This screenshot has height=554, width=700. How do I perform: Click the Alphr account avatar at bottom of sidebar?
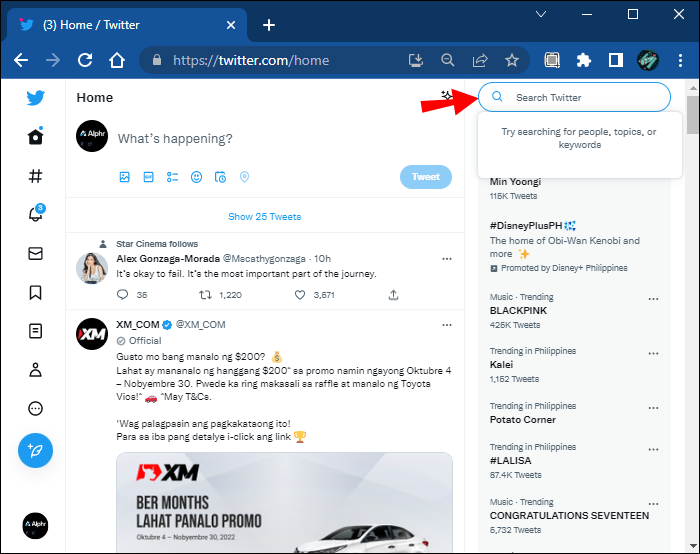[35, 525]
